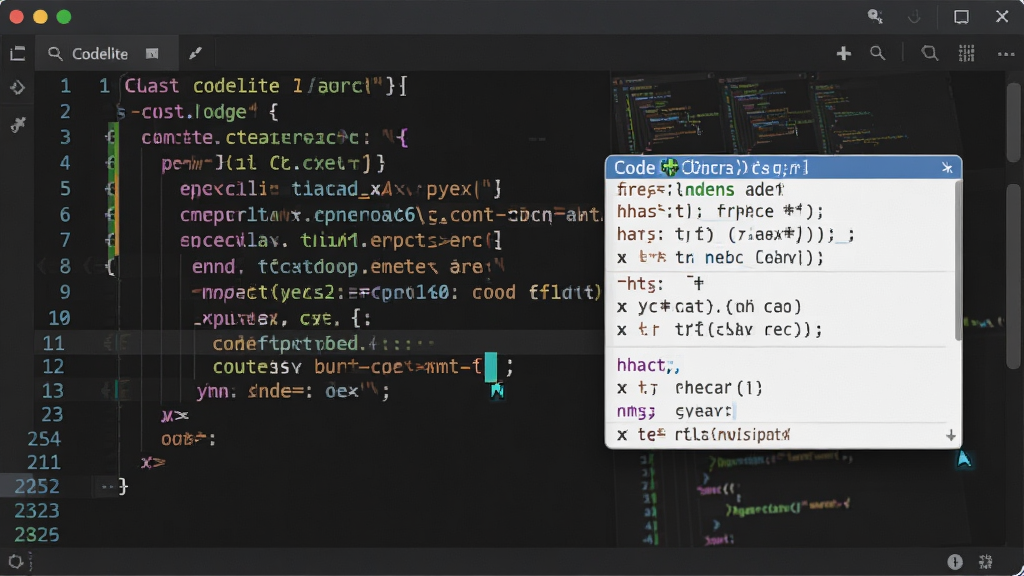Open the three-dots more options menu
1024x576 pixels.
click(1006, 54)
